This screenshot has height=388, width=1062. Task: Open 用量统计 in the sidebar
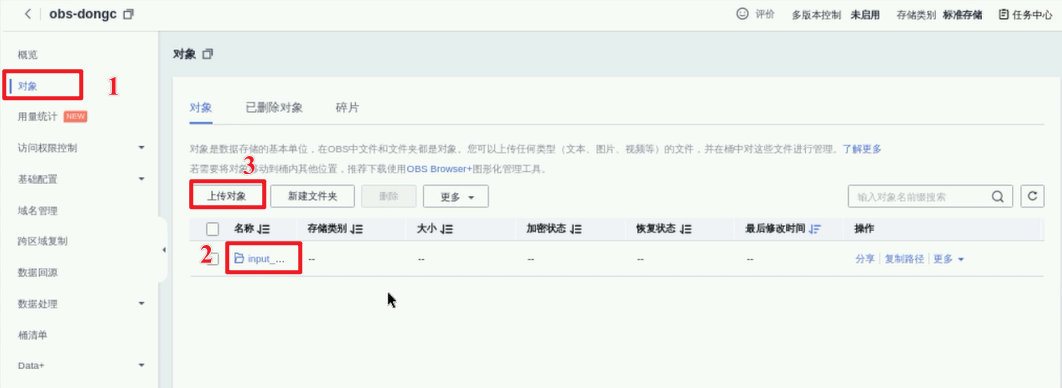pyautogui.click(x=37, y=116)
